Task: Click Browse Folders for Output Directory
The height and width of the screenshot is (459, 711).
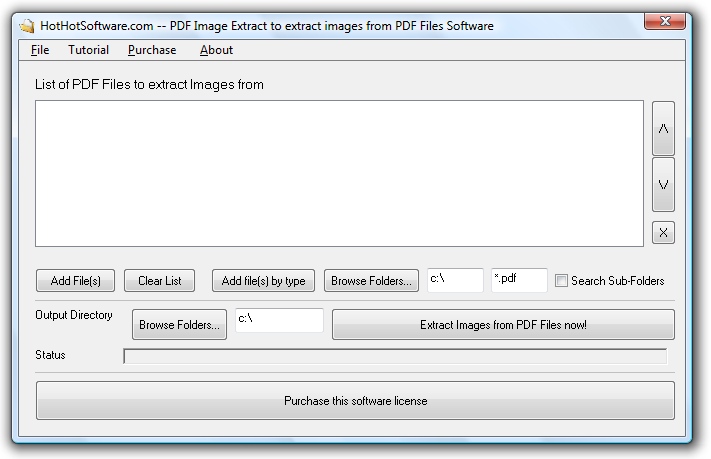Action: (180, 325)
